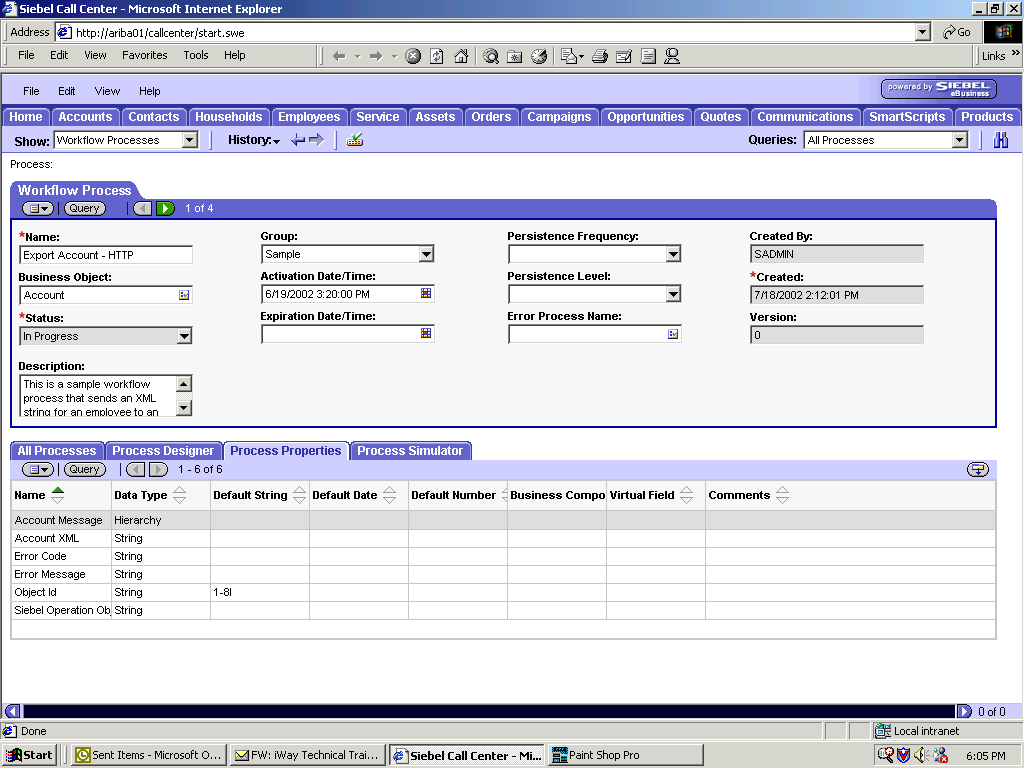The height and width of the screenshot is (768, 1024).
Task: Open the Business Object pick icon
Action: coord(184,294)
